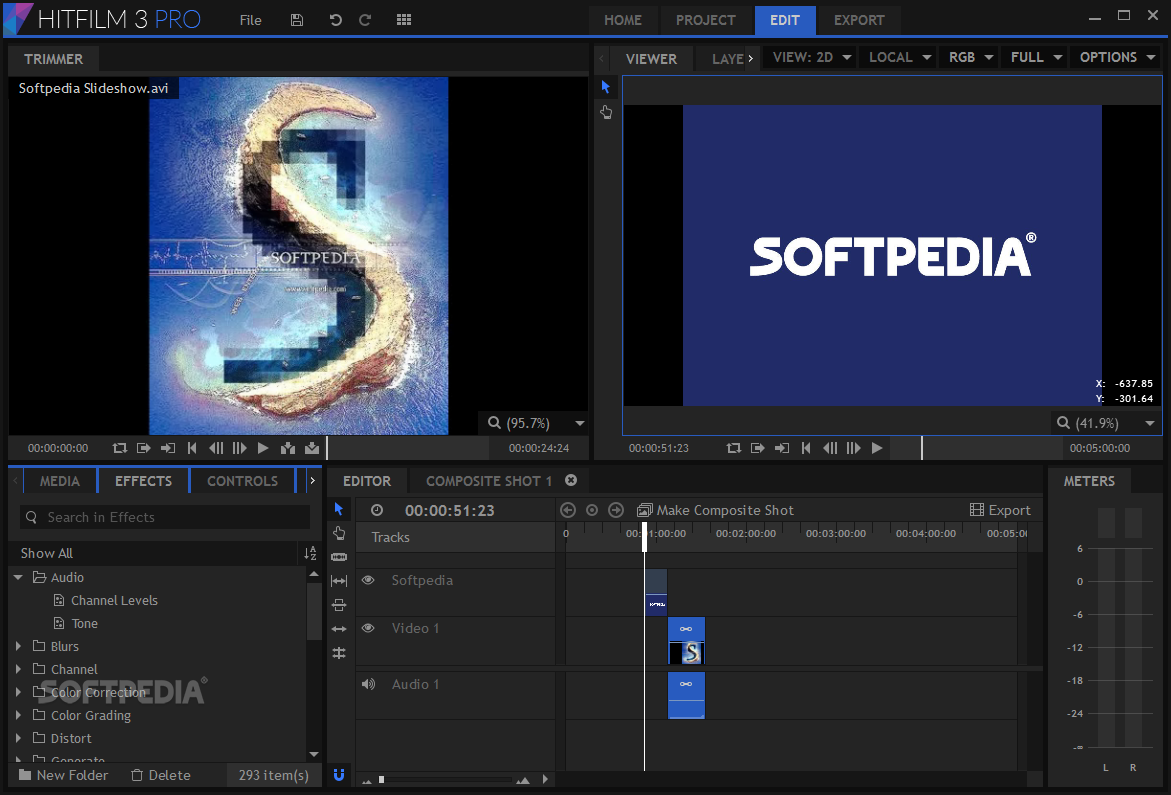Click the Undo arrow in the top bar
The width and height of the screenshot is (1171, 795).
tap(335, 20)
